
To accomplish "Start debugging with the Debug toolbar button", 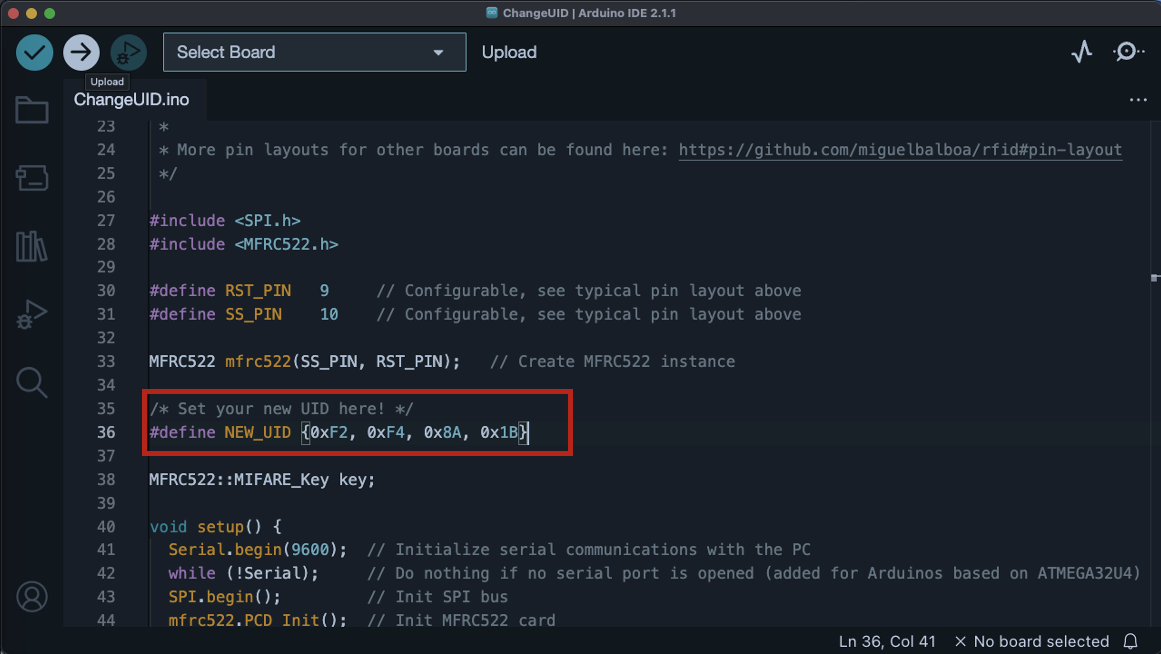I will (128, 53).
